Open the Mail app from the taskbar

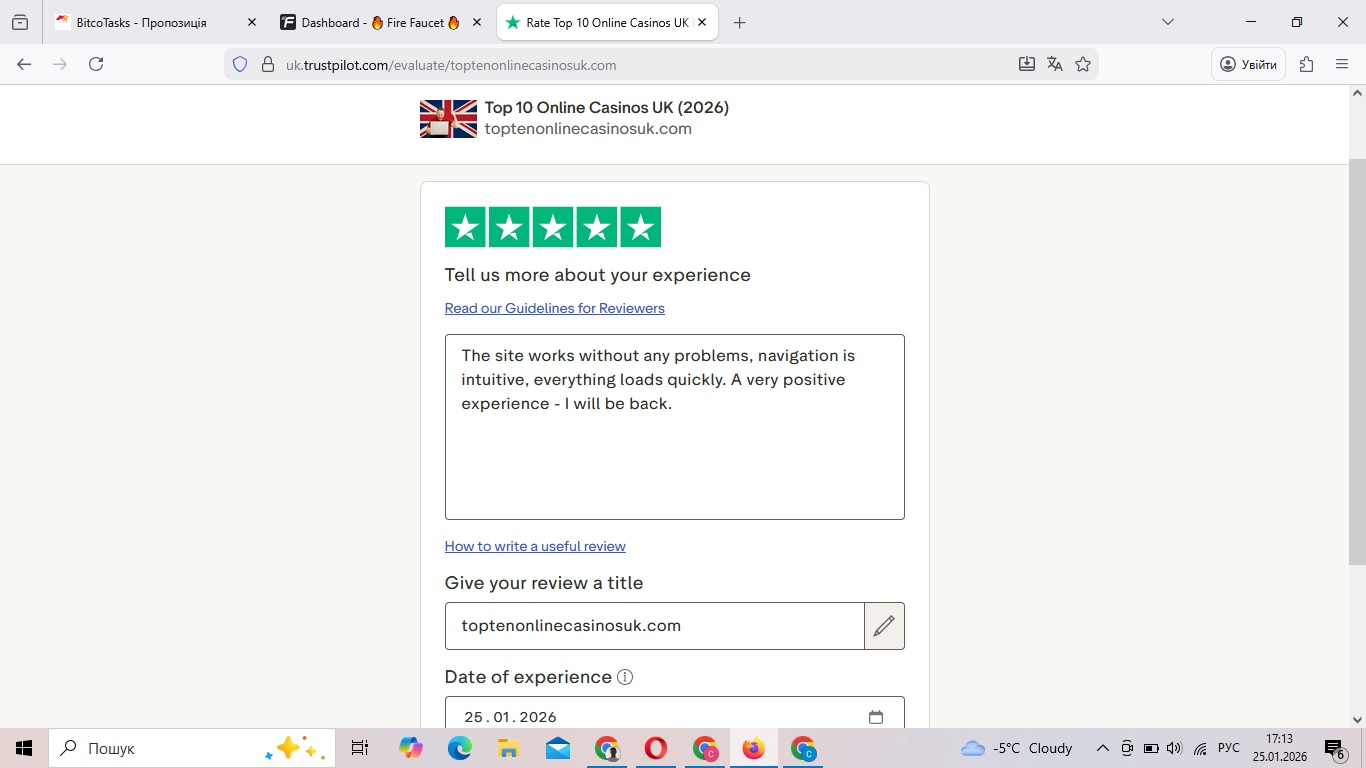click(x=557, y=748)
